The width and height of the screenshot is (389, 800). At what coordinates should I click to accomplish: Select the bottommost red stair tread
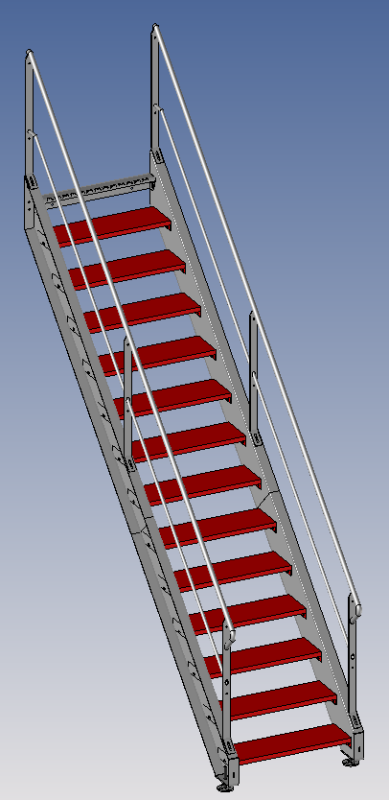tap(292, 743)
